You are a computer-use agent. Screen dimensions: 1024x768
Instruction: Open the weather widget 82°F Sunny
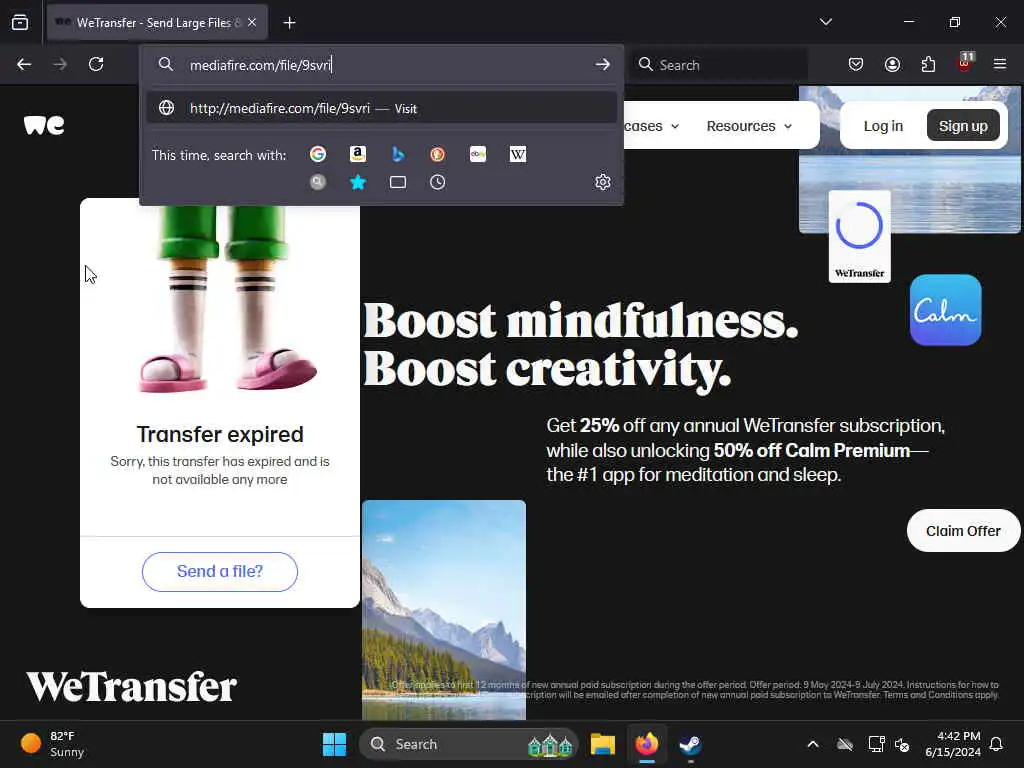54,744
